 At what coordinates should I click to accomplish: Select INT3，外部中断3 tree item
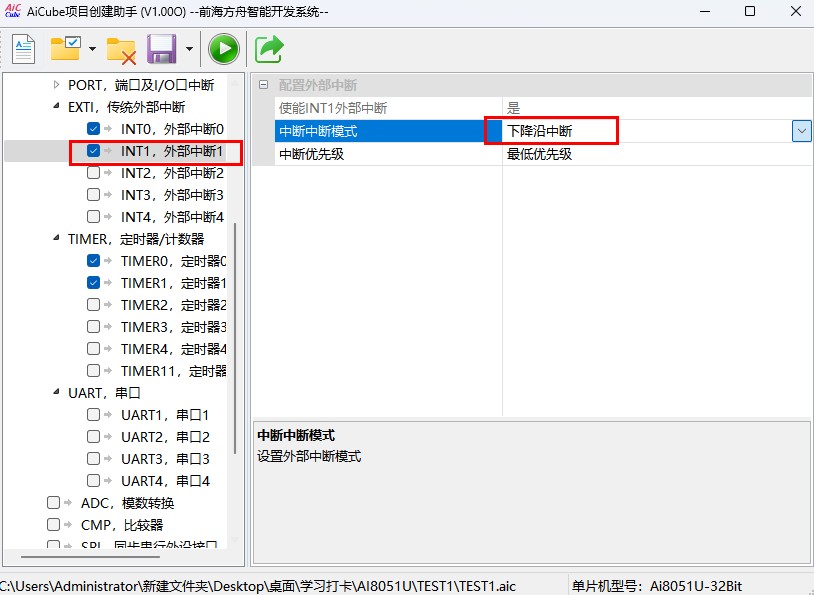click(x=172, y=195)
